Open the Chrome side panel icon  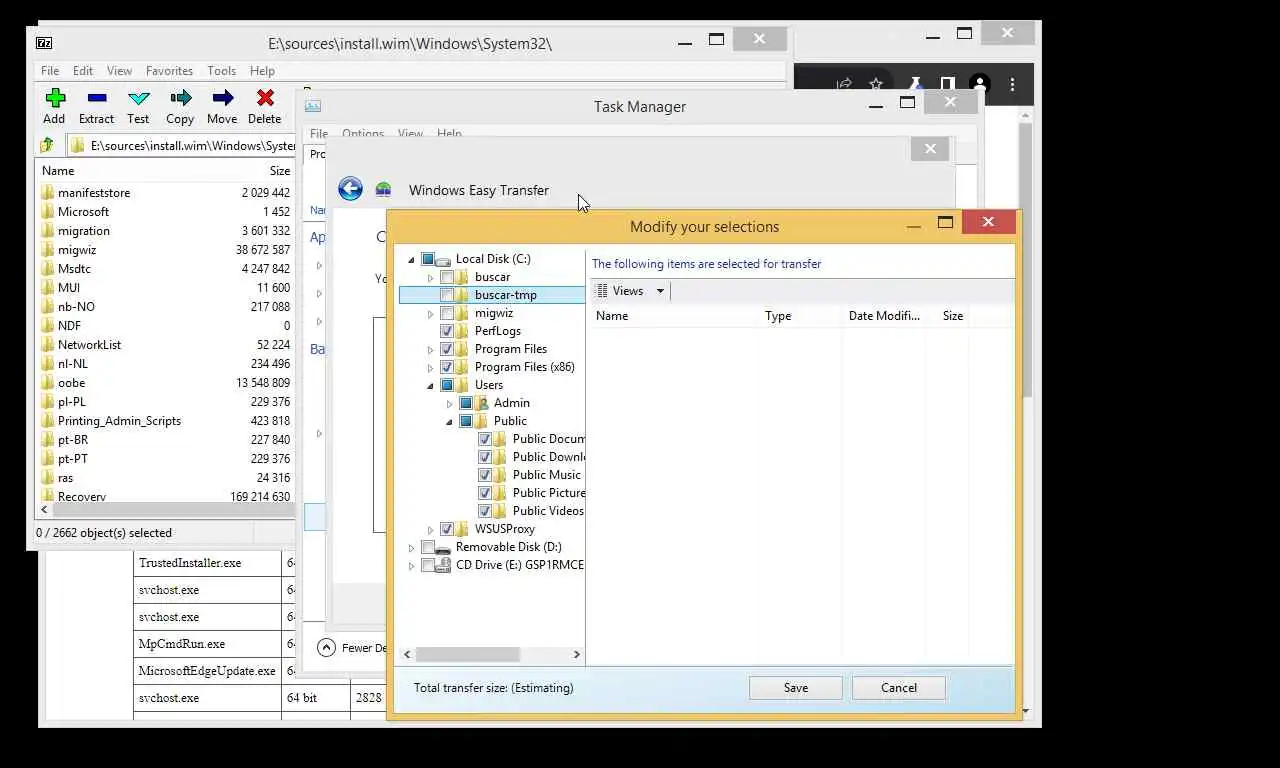click(947, 85)
